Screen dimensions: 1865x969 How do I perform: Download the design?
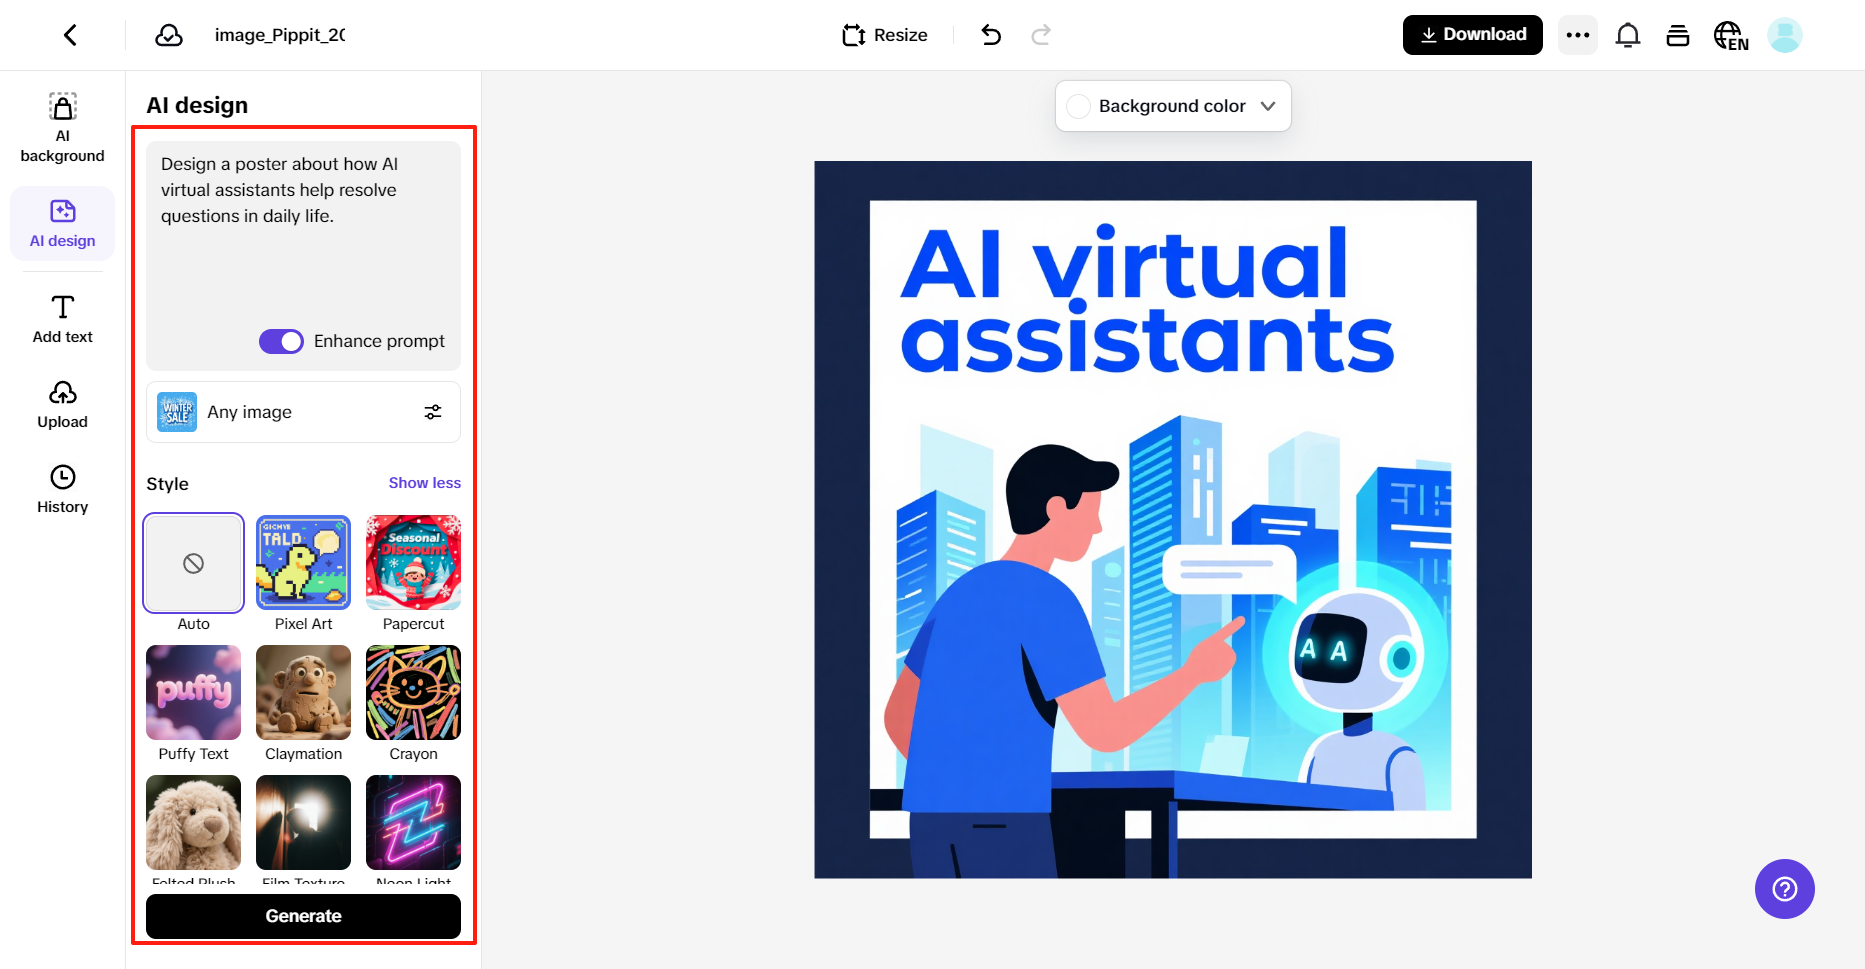click(x=1473, y=35)
